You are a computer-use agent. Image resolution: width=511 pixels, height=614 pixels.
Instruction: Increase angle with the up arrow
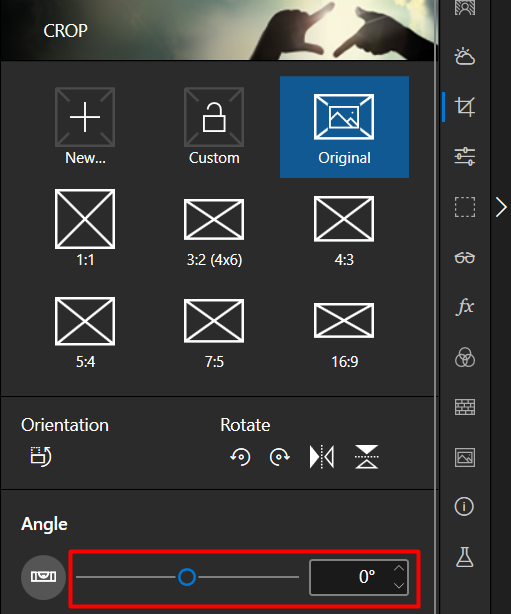(x=399, y=568)
